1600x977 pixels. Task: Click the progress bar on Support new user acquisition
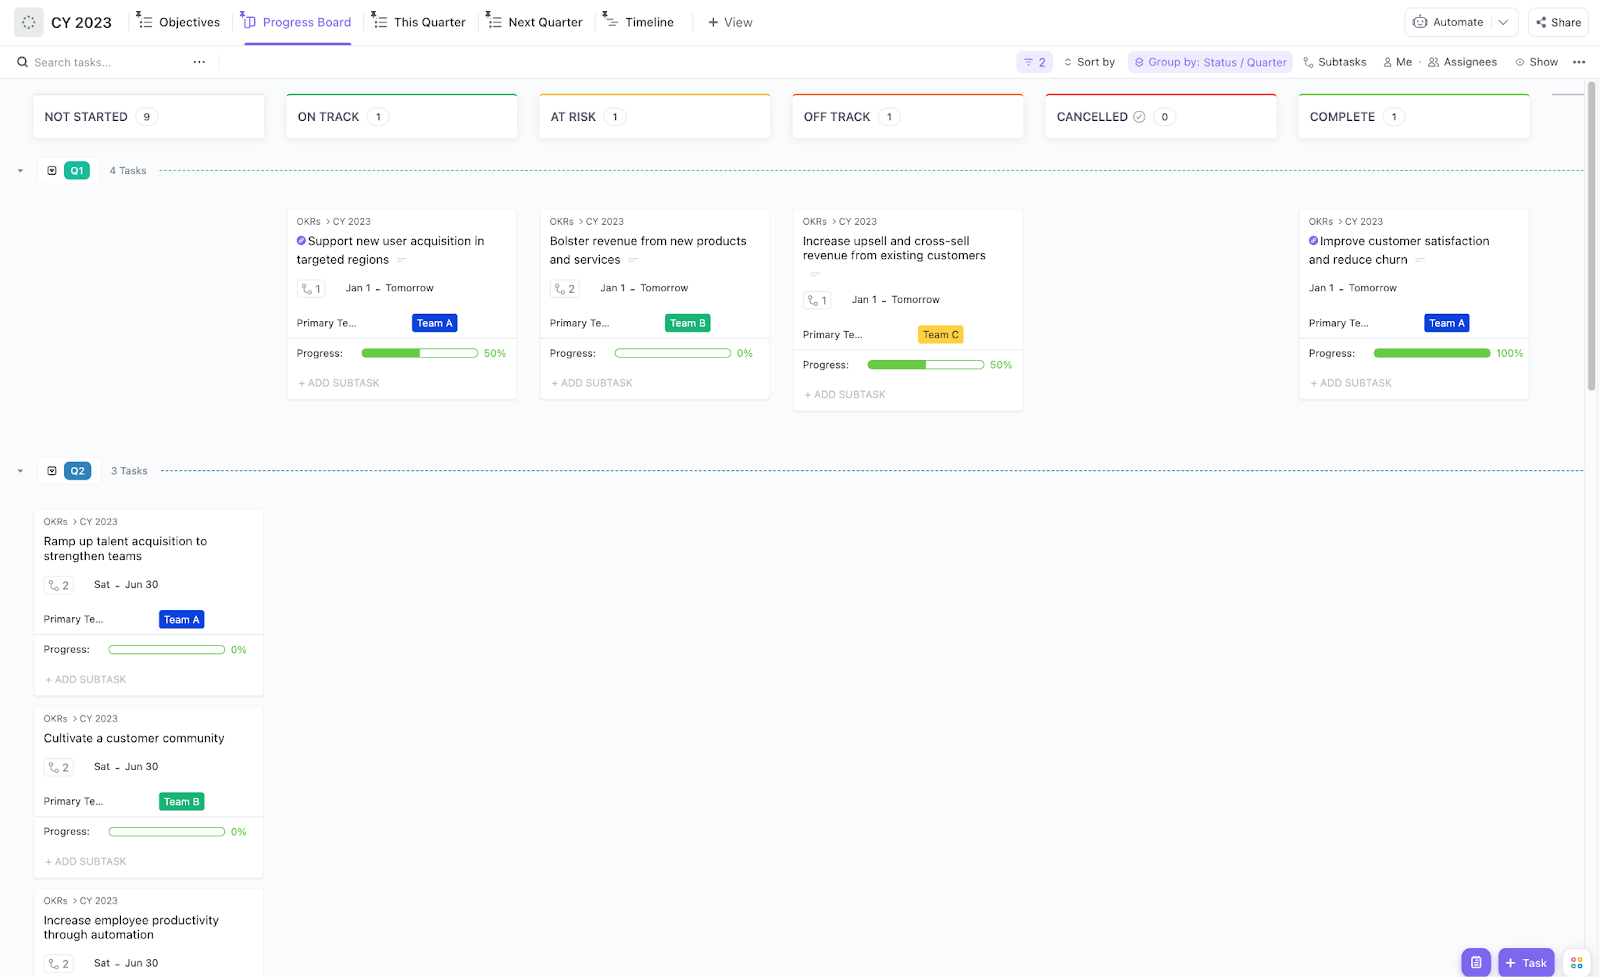coord(419,353)
